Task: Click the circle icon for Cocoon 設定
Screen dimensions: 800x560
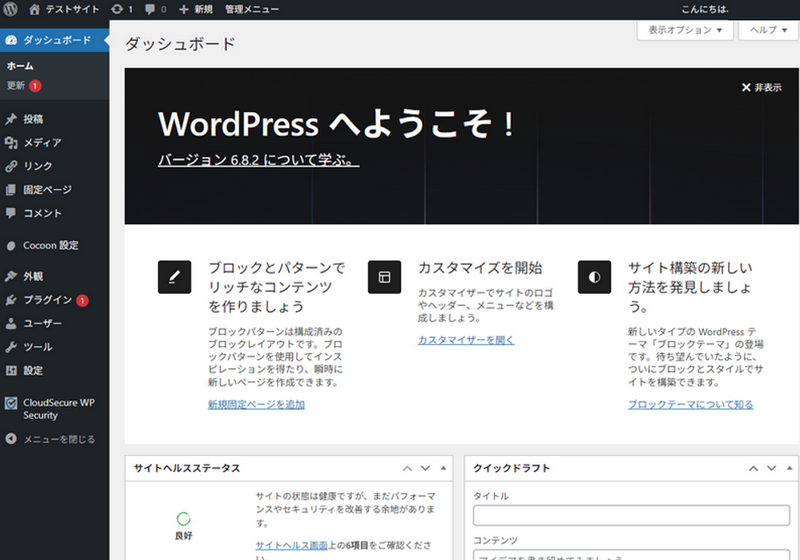Action: 11,246
